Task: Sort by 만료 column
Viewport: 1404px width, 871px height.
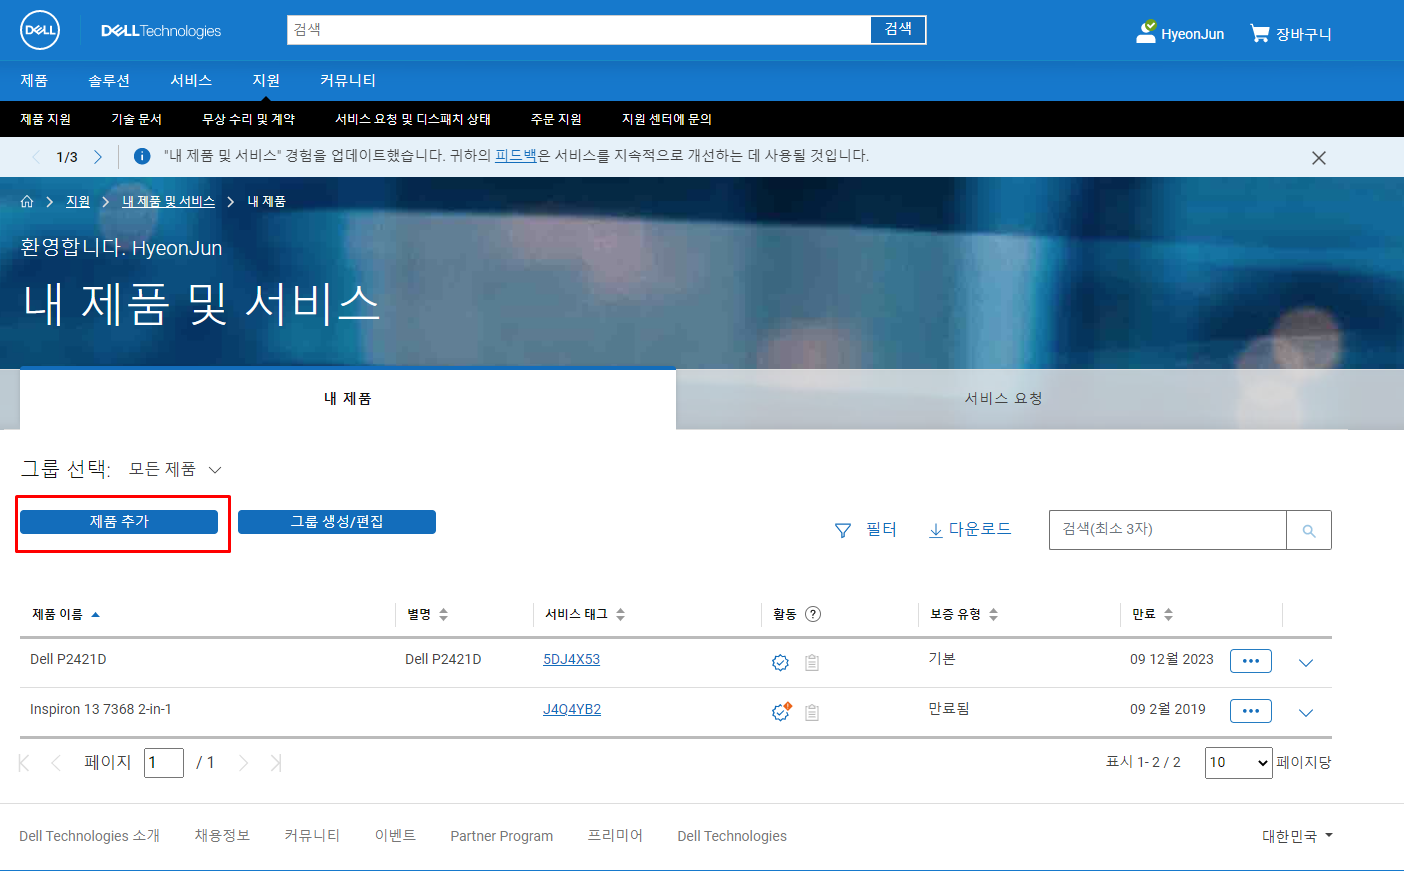Action: pyautogui.click(x=1153, y=614)
